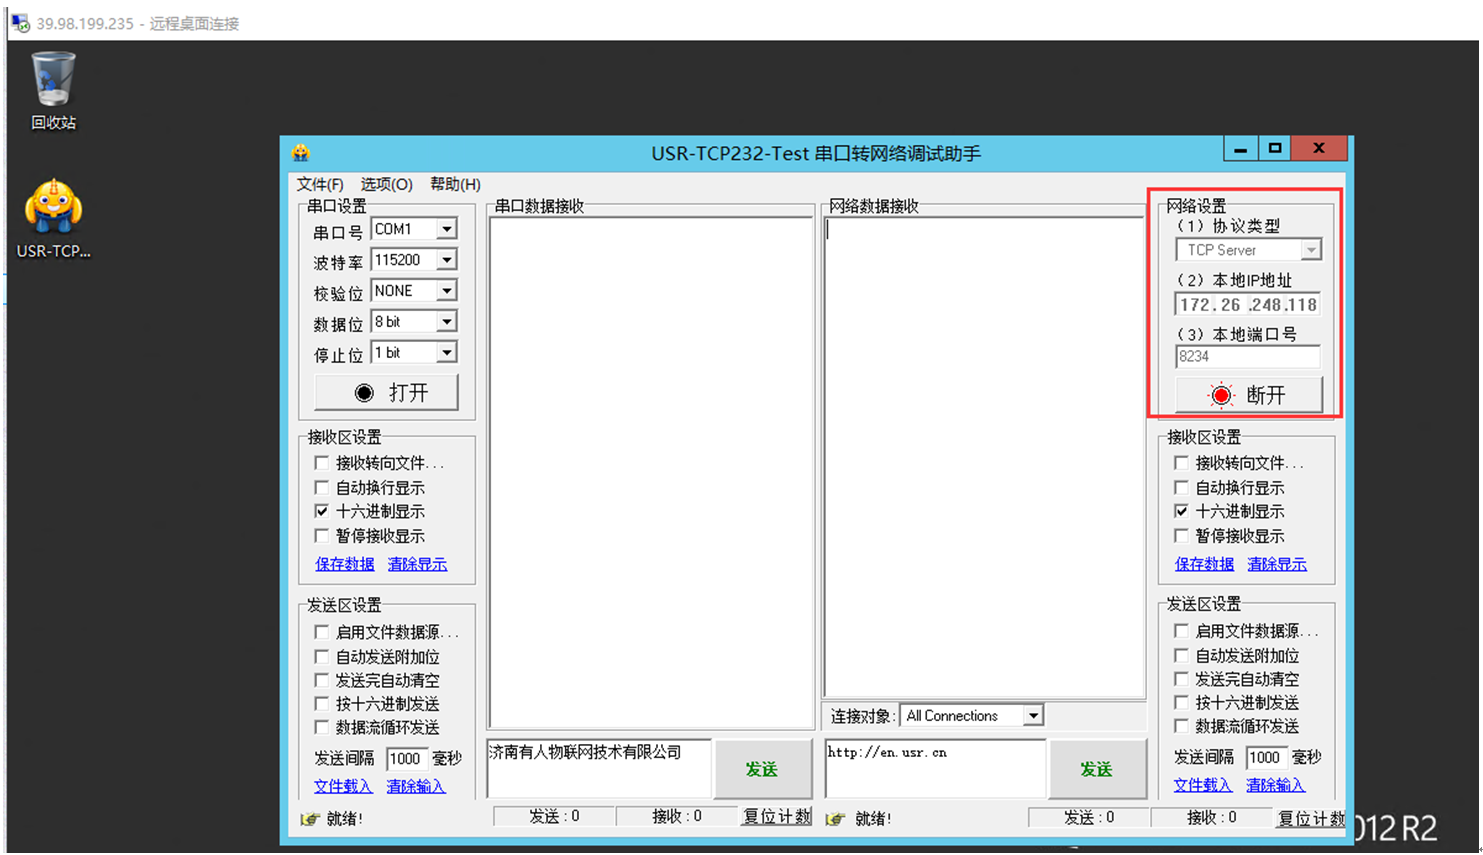Viewport: 1483px width, 855px height.
Task: Expand the COM1 serial port dropdown
Action: pyautogui.click(x=447, y=229)
